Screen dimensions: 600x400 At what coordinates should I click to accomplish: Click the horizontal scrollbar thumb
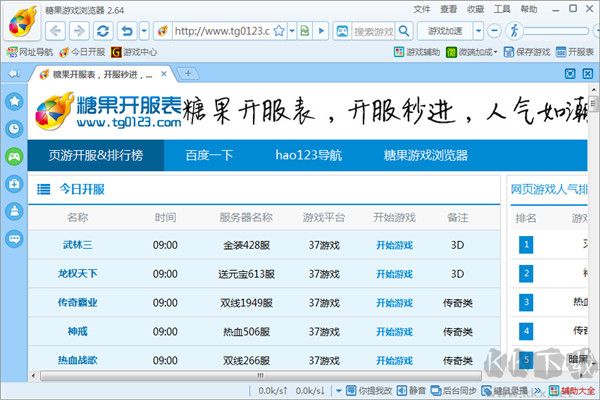[x=261, y=376]
